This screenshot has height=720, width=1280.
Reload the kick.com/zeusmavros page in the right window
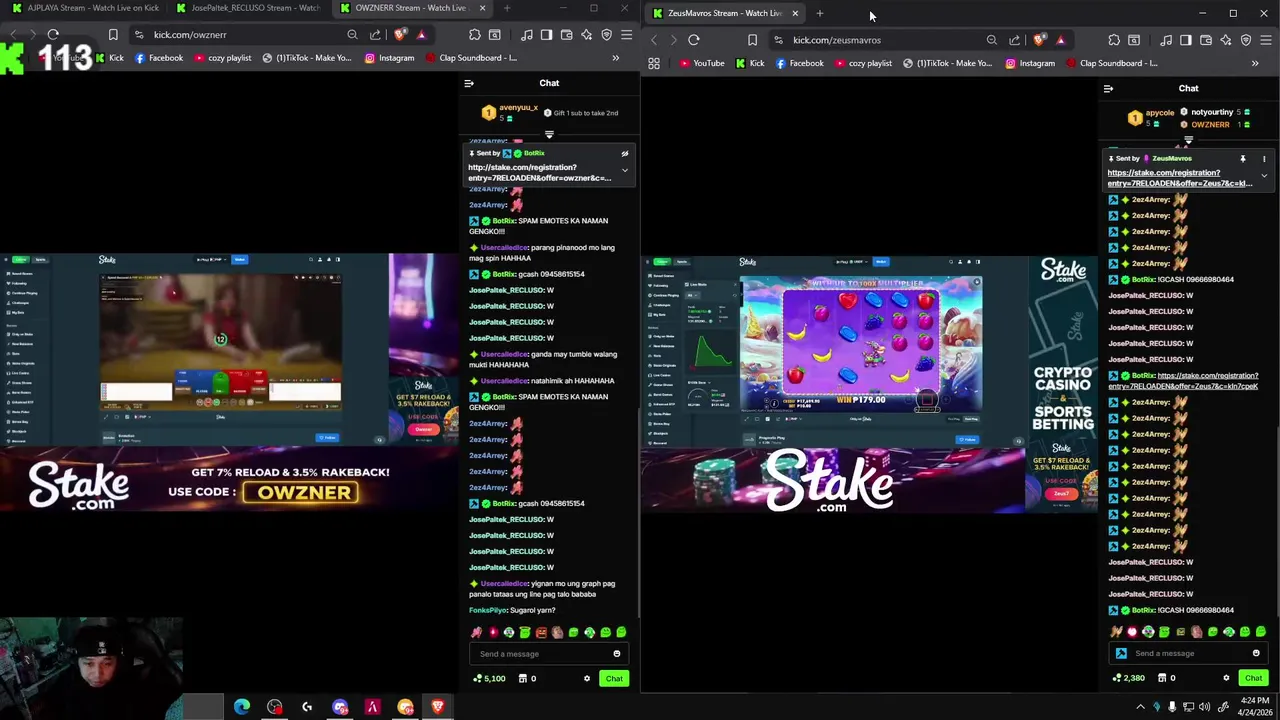[693, 40]
